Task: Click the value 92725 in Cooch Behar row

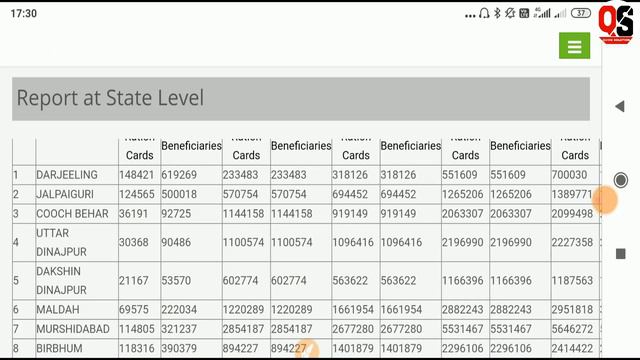Action: pyautogui.click(x=176, y=214)
